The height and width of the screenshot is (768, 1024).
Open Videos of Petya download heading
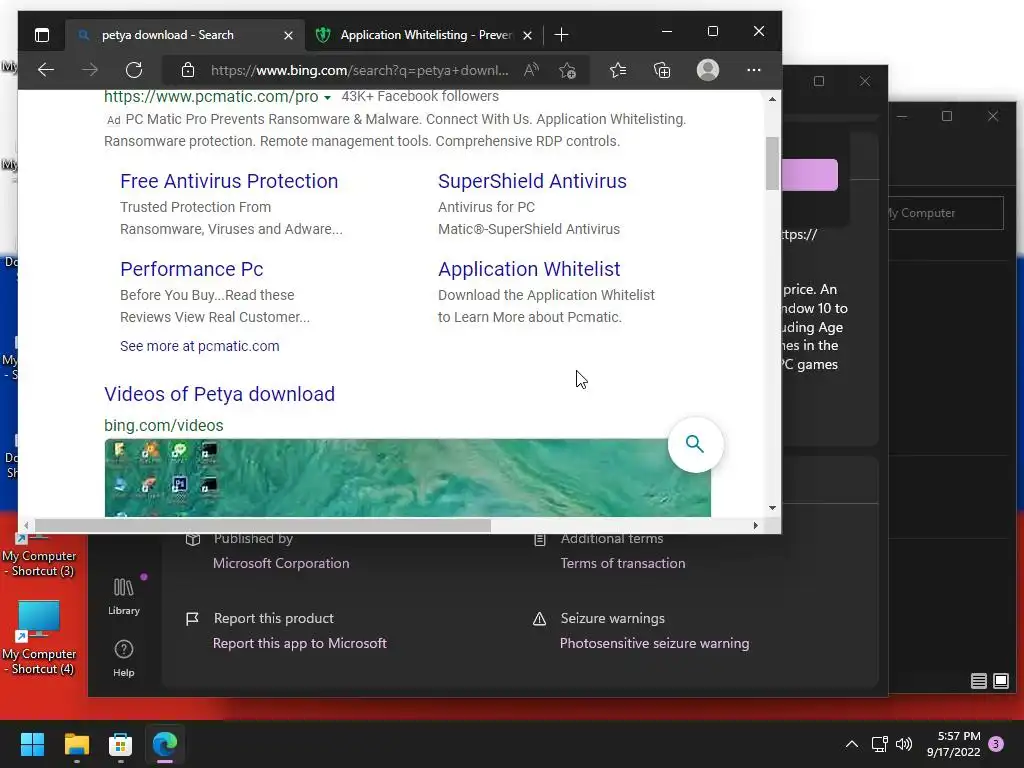tap(219, 394)
